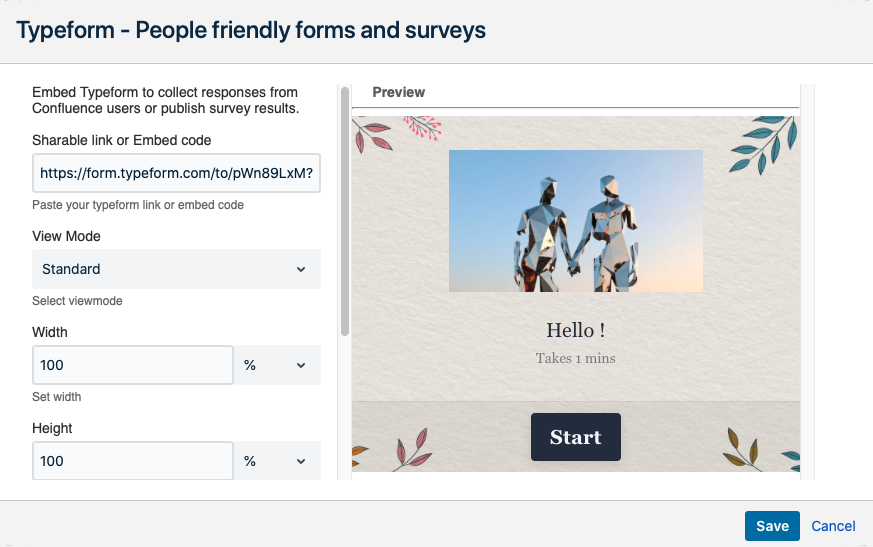Image resolution: width=873 pixels, height=547 pixels.
Task: Cancel the Typeform dialog
Action: 833,526
